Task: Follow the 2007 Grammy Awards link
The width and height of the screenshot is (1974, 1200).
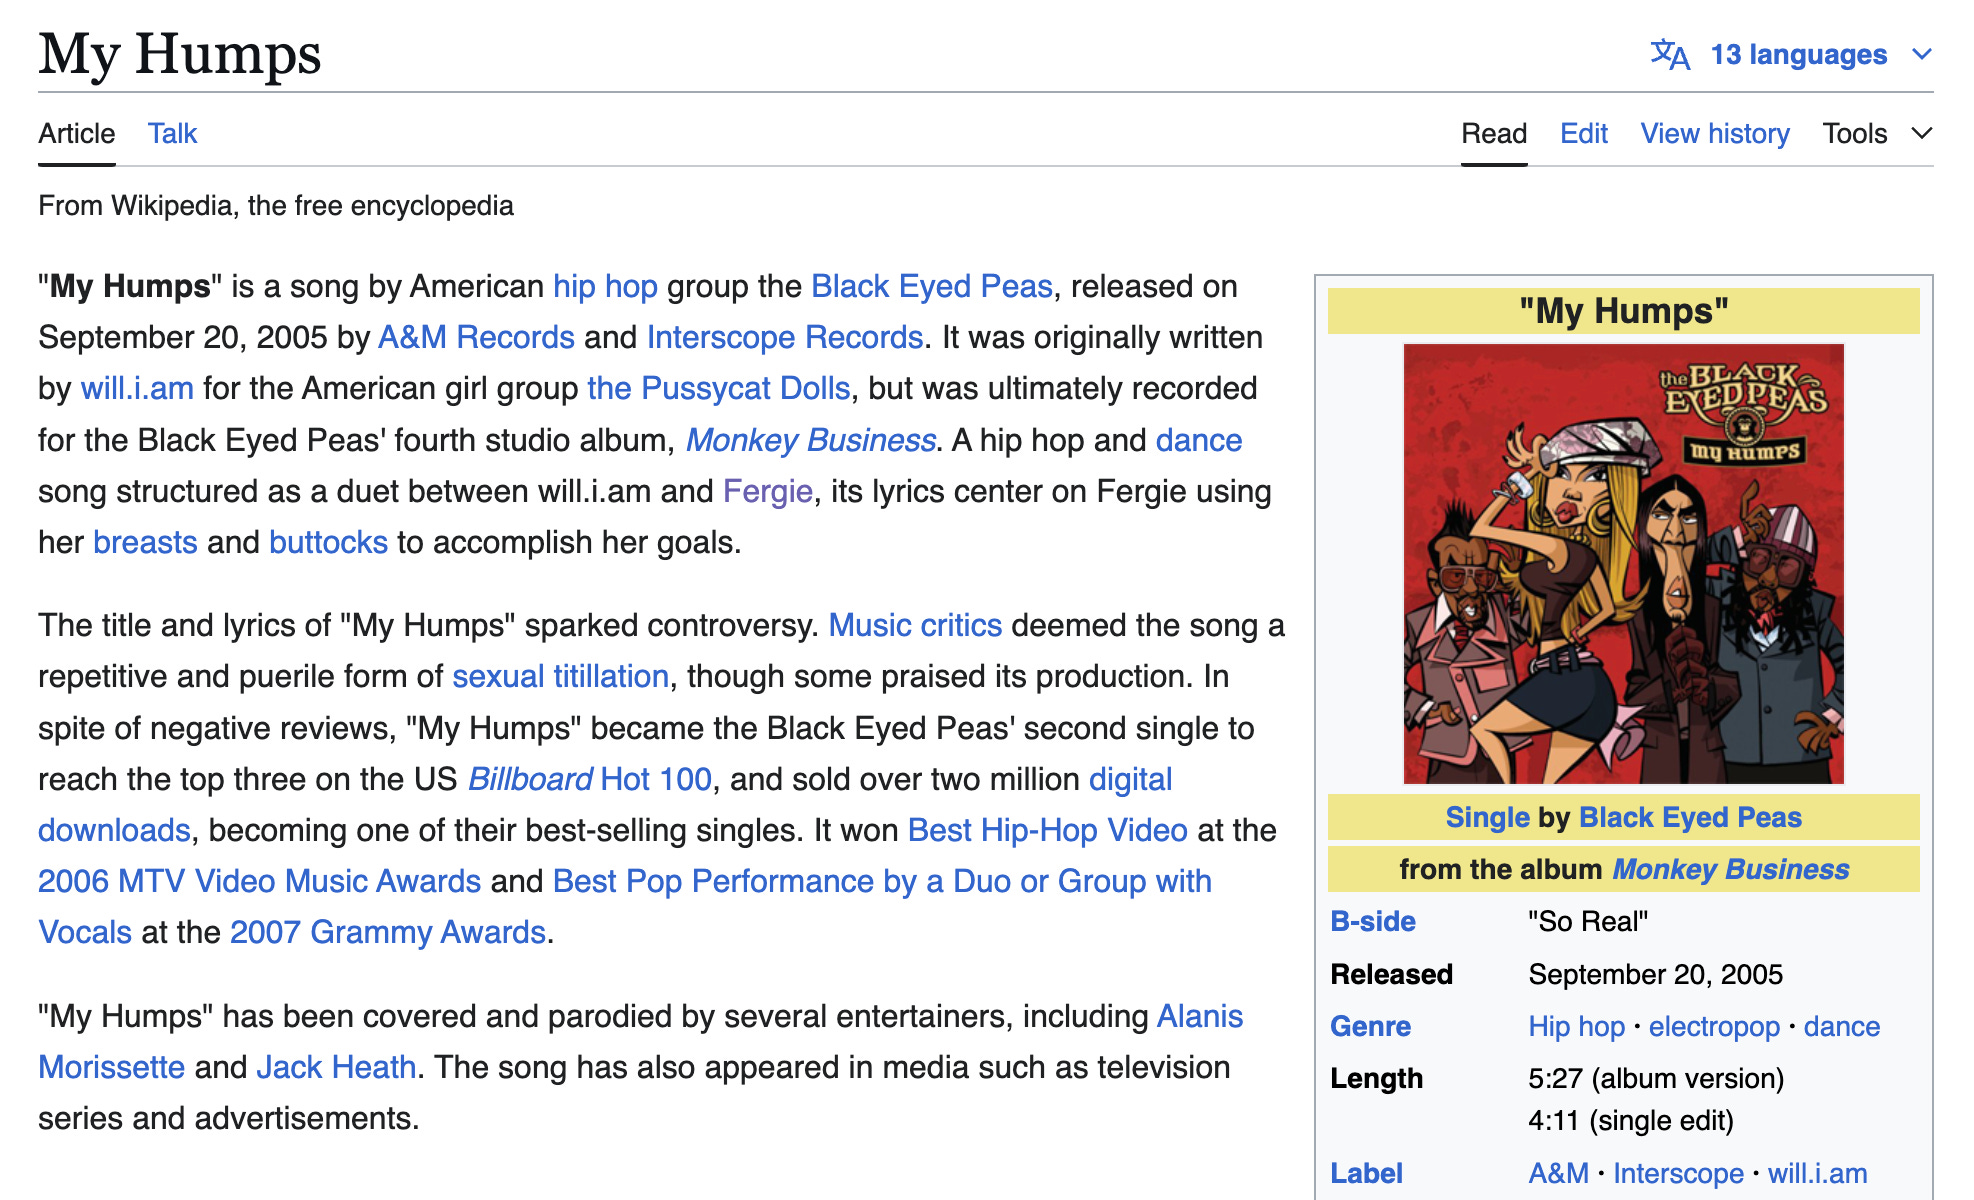Action: 387,932
